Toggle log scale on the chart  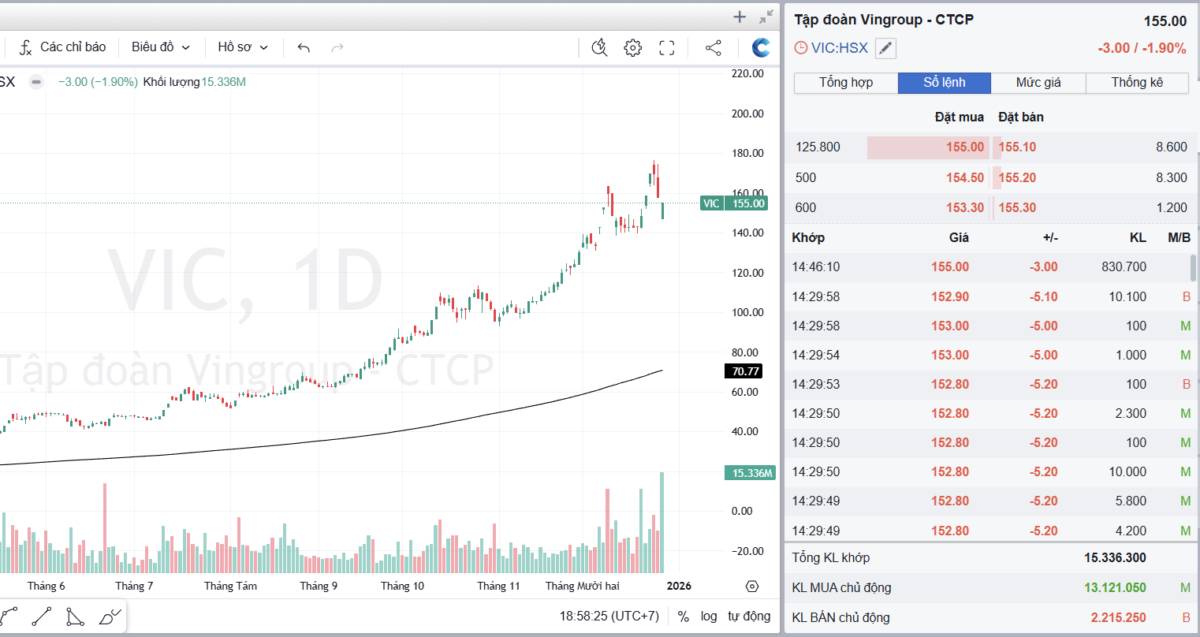(708, 616)
